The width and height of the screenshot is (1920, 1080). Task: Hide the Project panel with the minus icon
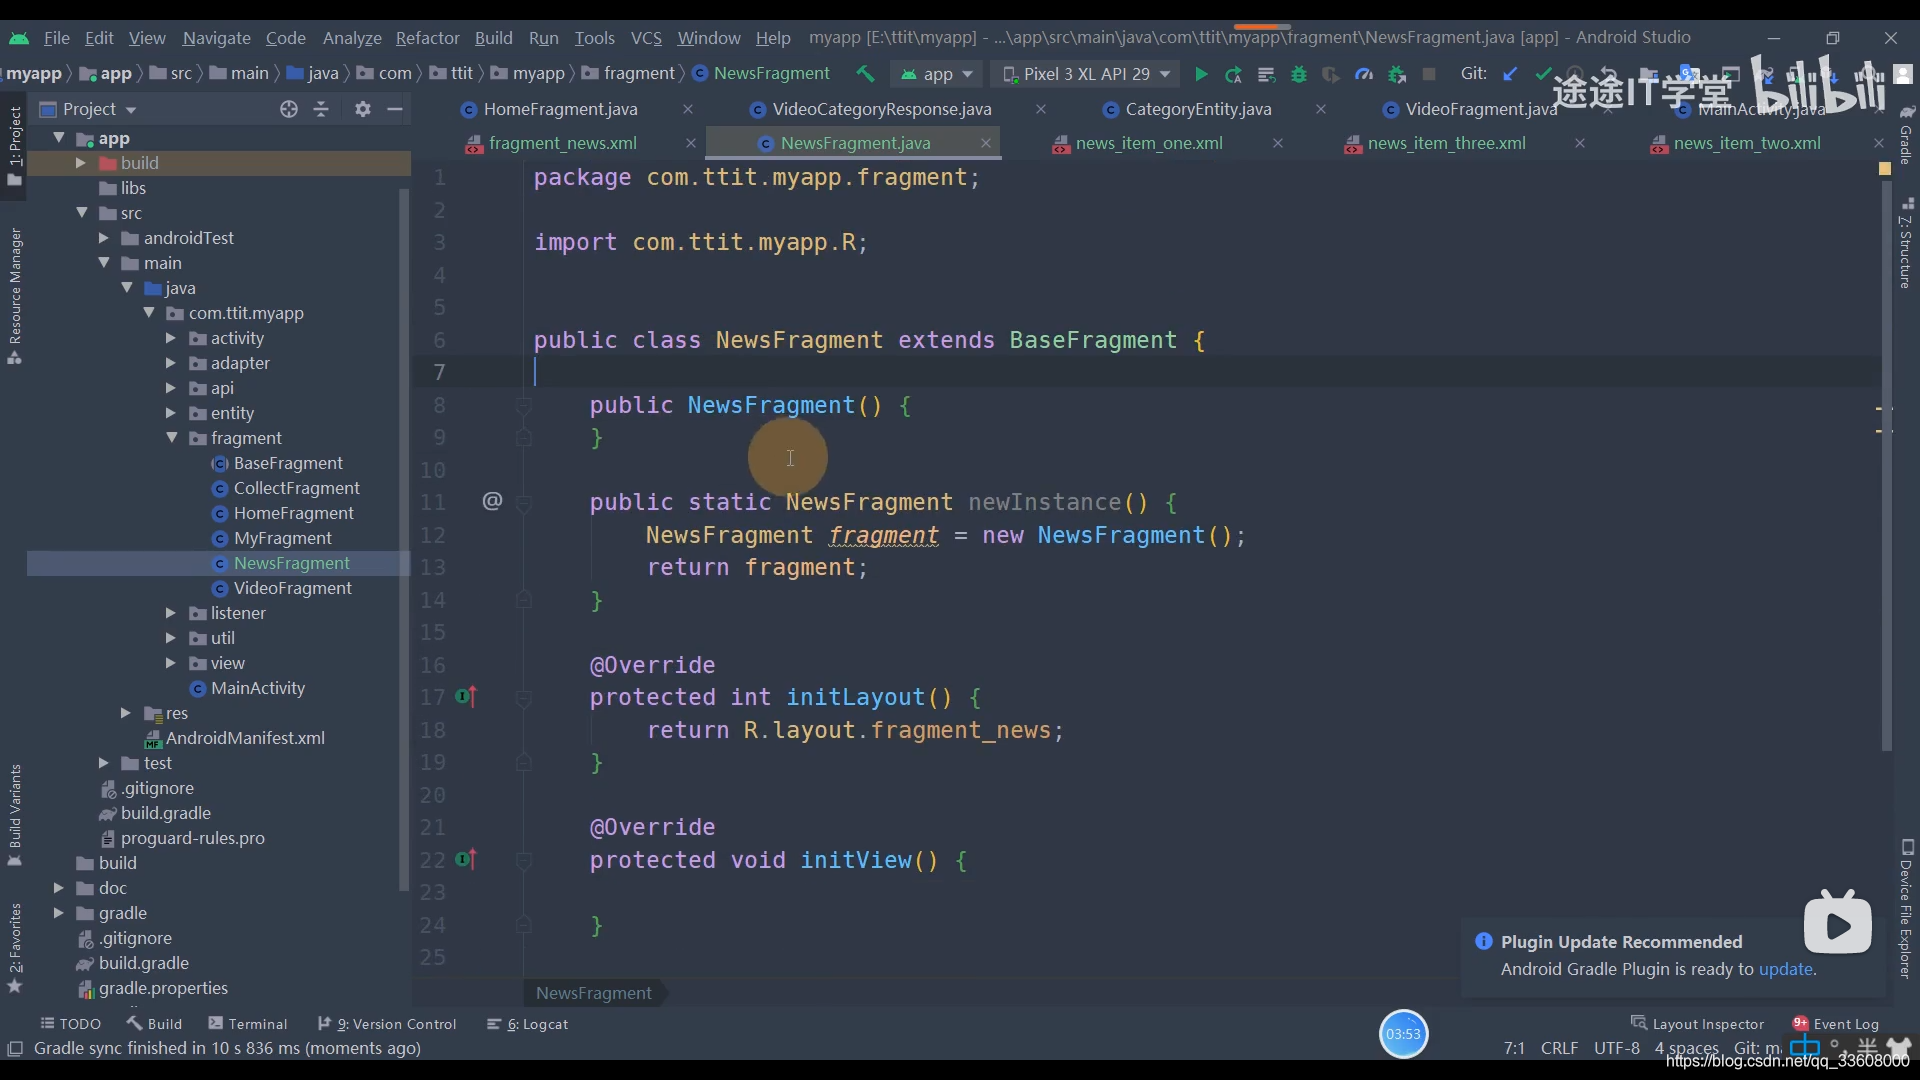[395, 109]
